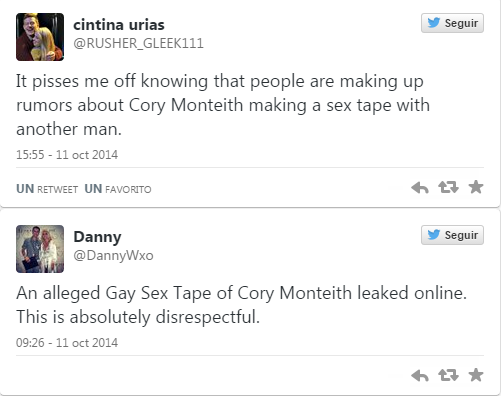Viewport: 501px width, 396px height.
Task: Follow Danny via Seguir button
Action: (452, 235)
